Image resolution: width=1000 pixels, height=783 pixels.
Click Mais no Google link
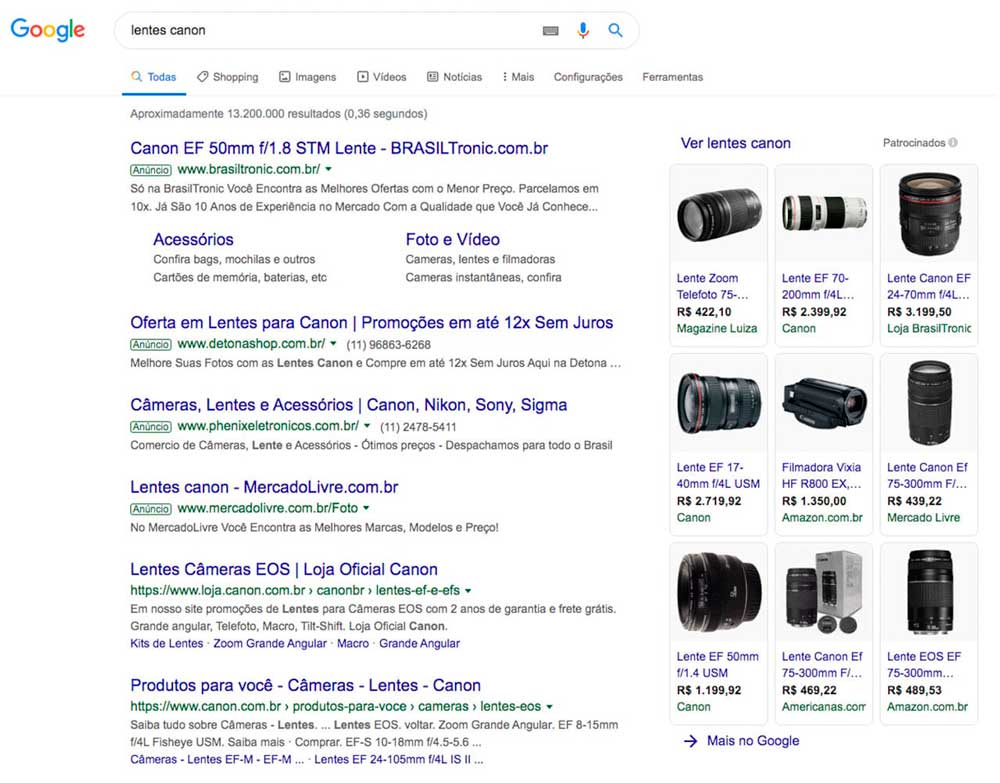pos(753,741)
